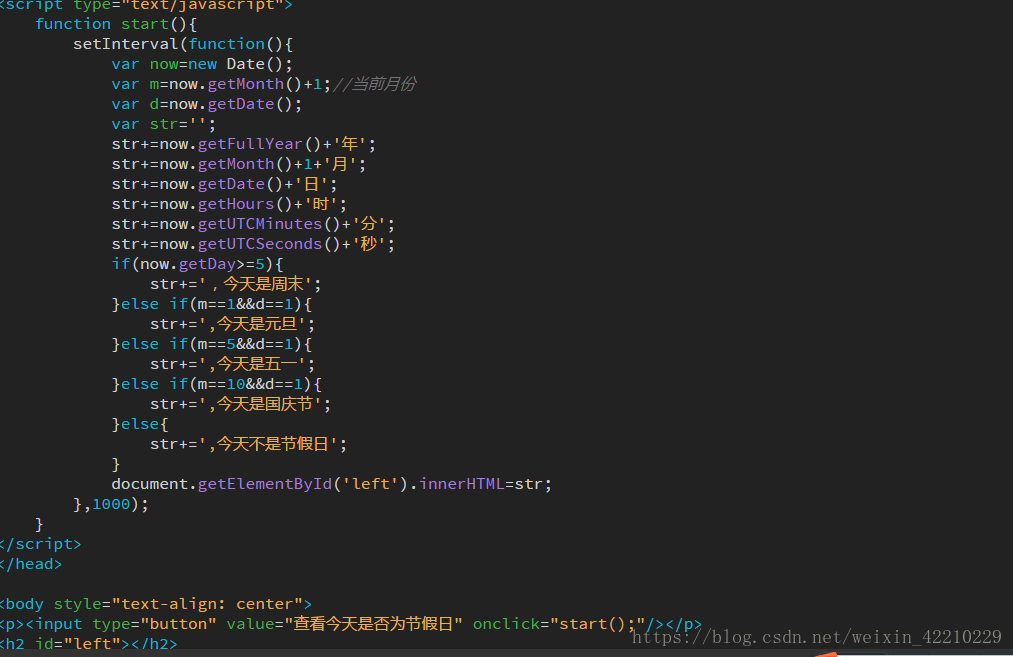Click the interval value '1000'
The width and height of the screenshot is (1013, 657).
click(111, 505)
